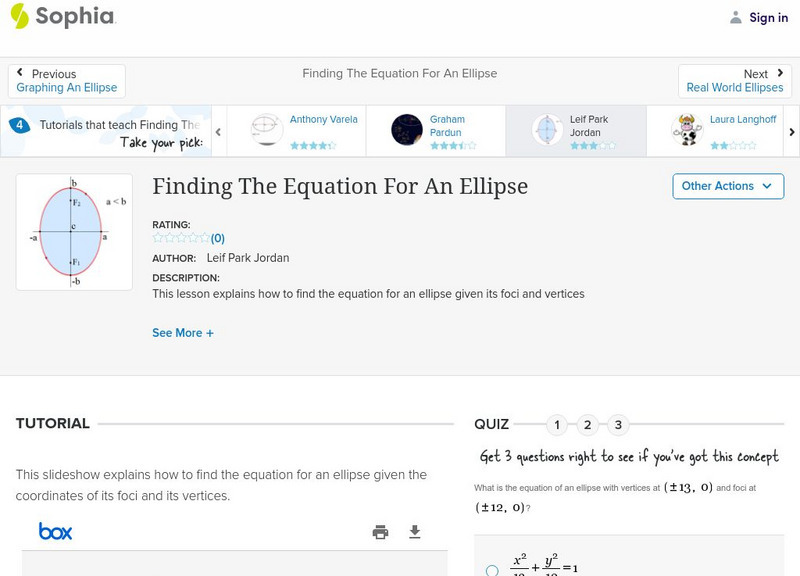Click the ellipse diagram thumbnail
Image resolution: width=800 pixels, height=576 pixels.
73,231
